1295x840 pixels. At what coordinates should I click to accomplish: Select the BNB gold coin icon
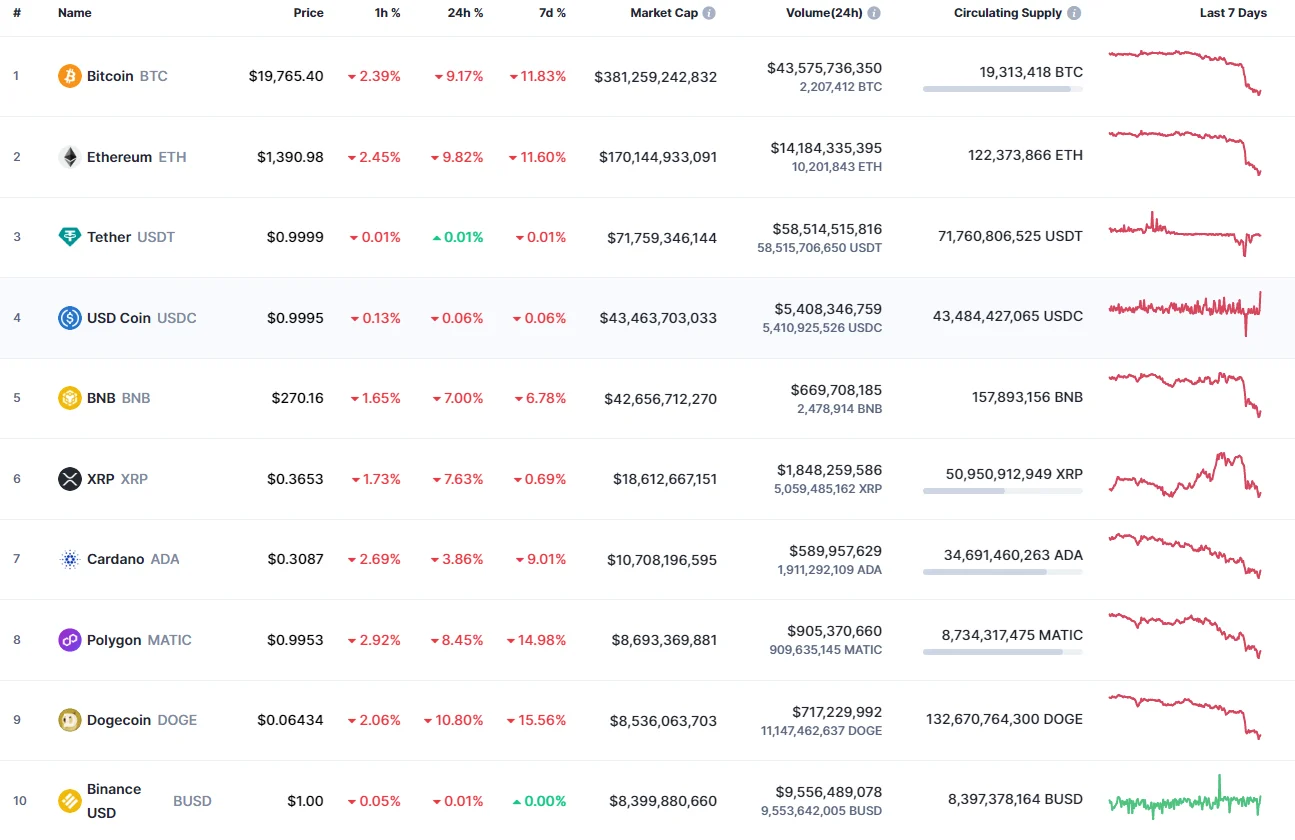(x=68, y=398)
